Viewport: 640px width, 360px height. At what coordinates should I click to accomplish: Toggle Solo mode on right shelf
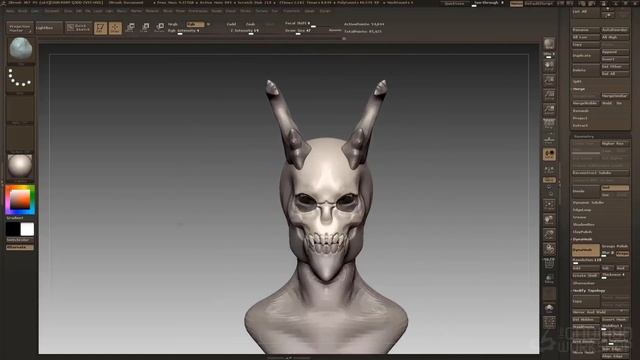tap(549, 308)
